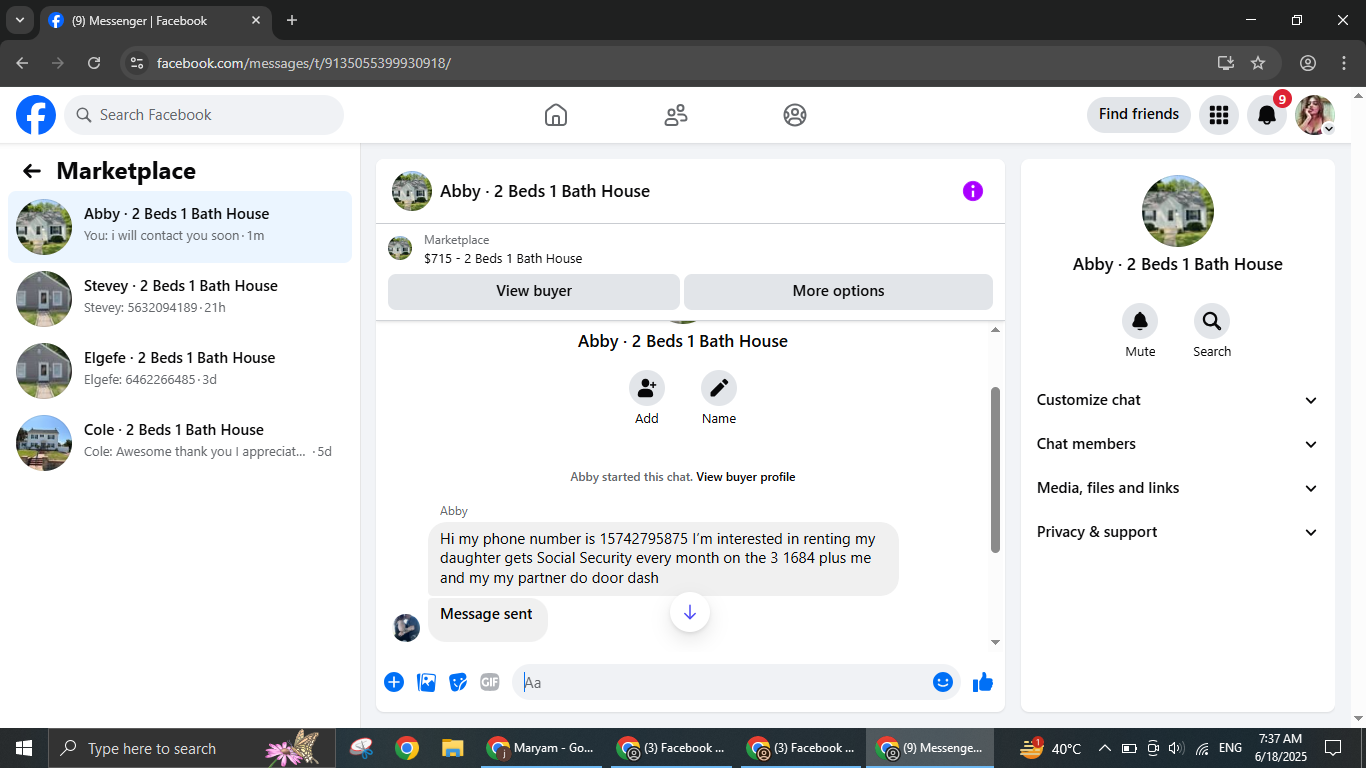The width and height of the screenshot is (1366, 768).
Task: Click the Name edit pencil icon
Action: (x=719, y=388)
